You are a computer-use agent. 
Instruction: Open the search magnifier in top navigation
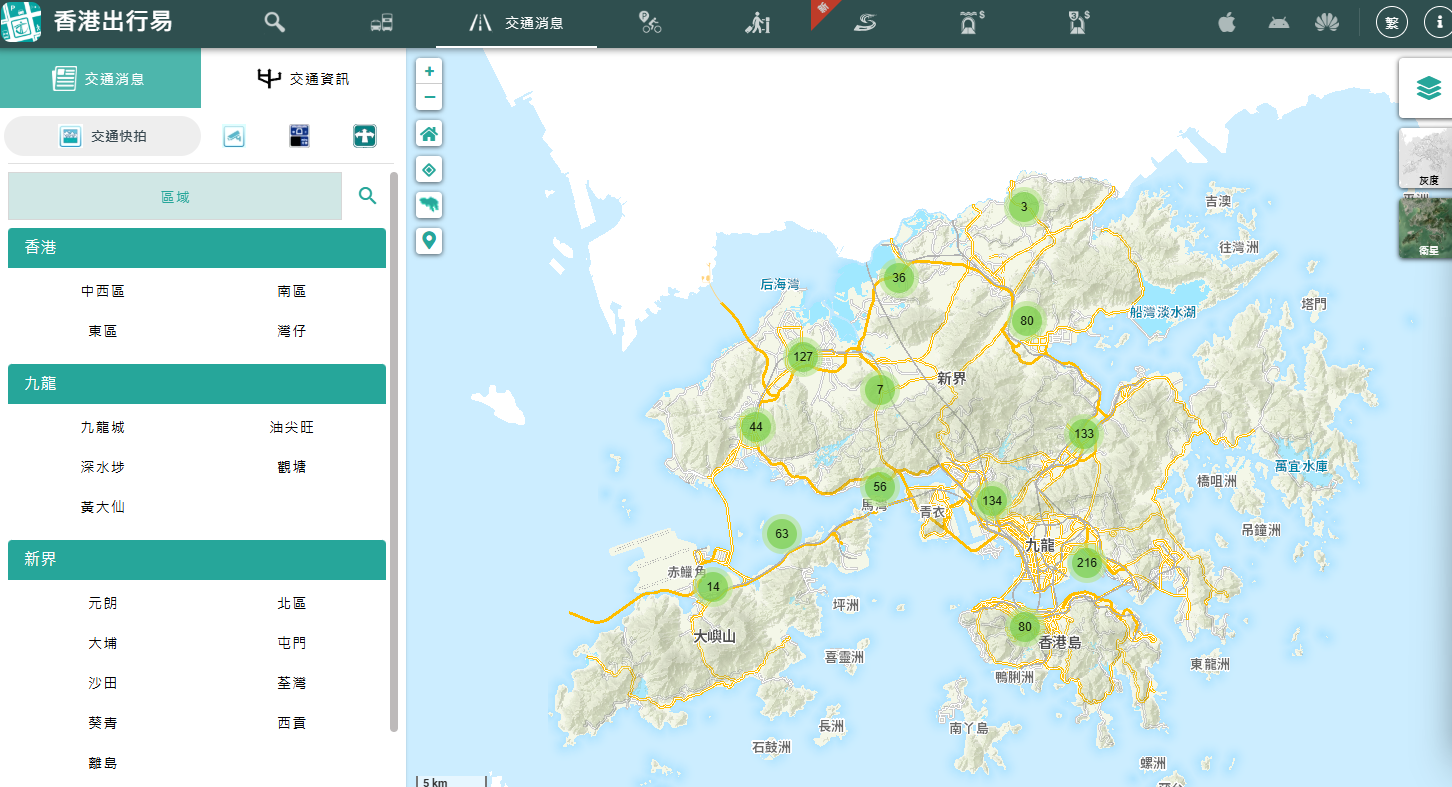(274, 23)
